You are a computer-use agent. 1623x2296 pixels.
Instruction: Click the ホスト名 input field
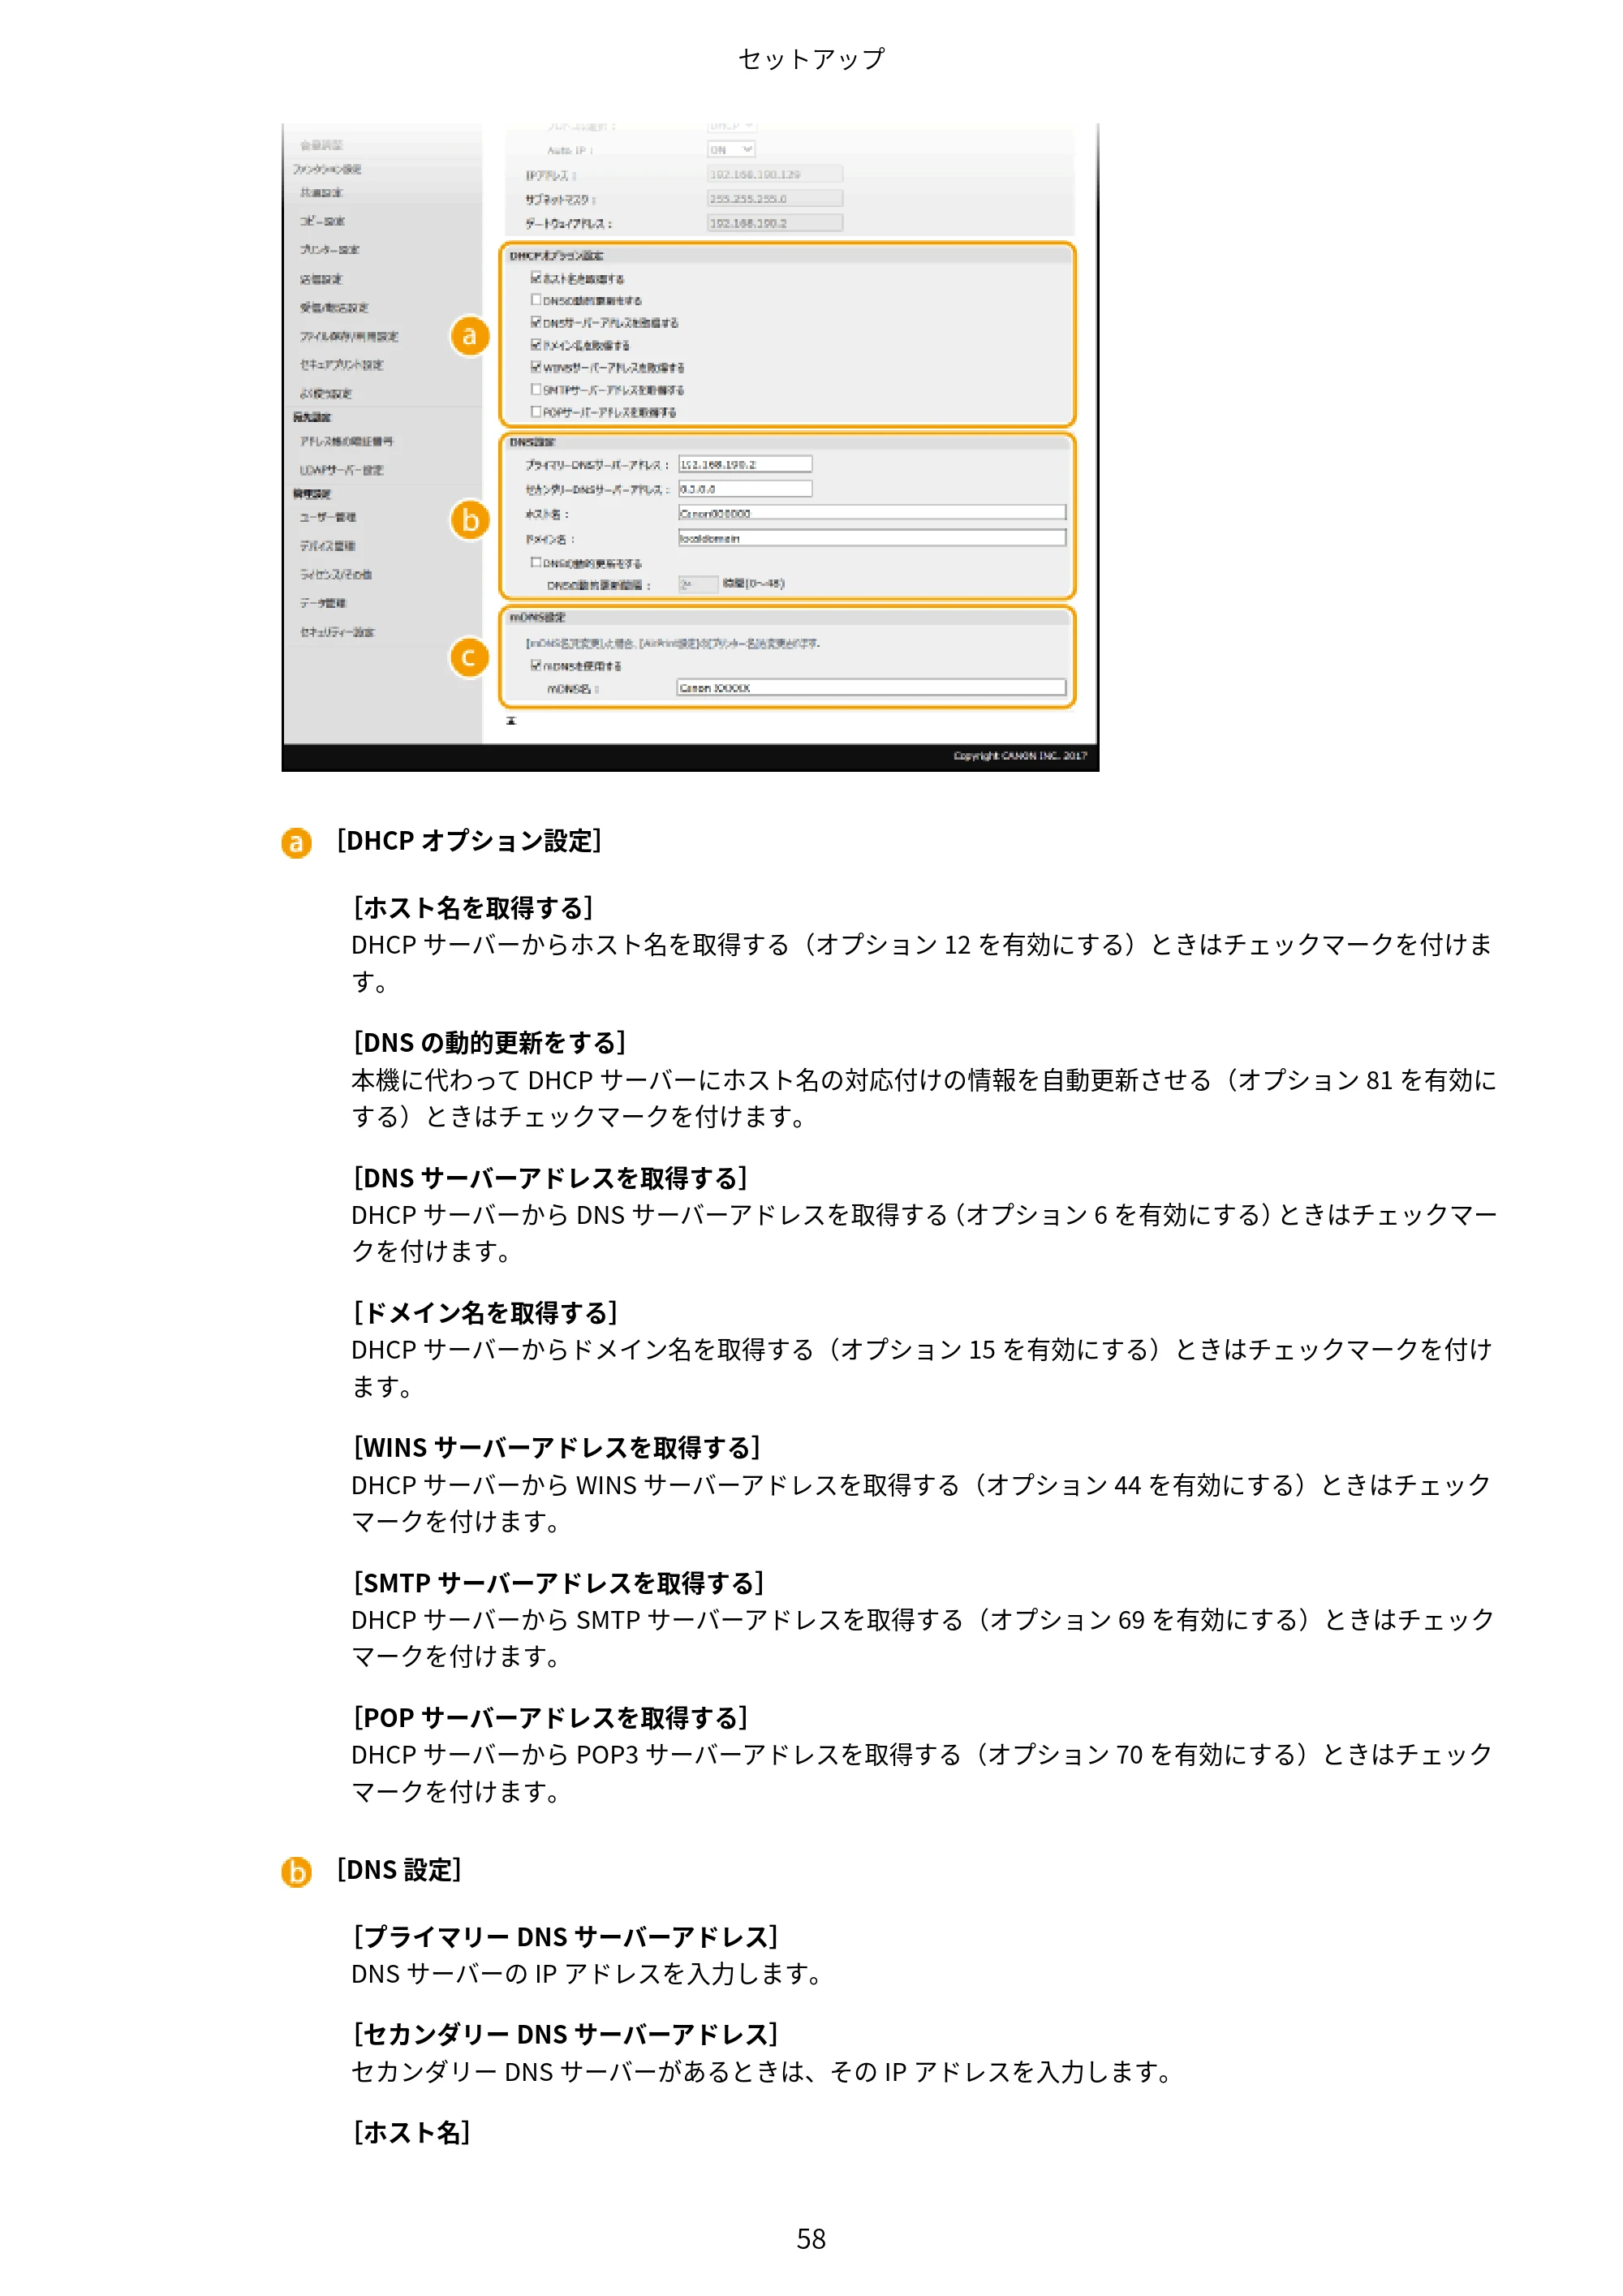pos(872,513)
